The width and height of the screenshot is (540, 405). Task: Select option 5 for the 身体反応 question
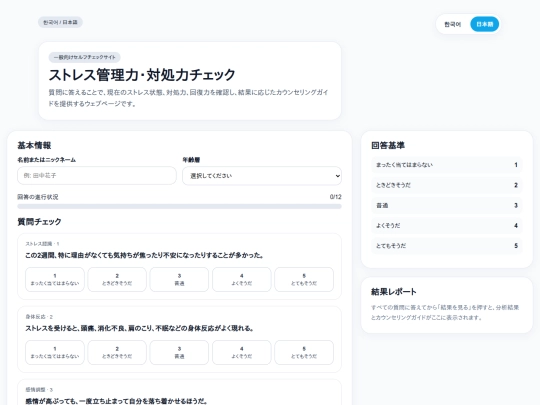click(x=304, y=352)
